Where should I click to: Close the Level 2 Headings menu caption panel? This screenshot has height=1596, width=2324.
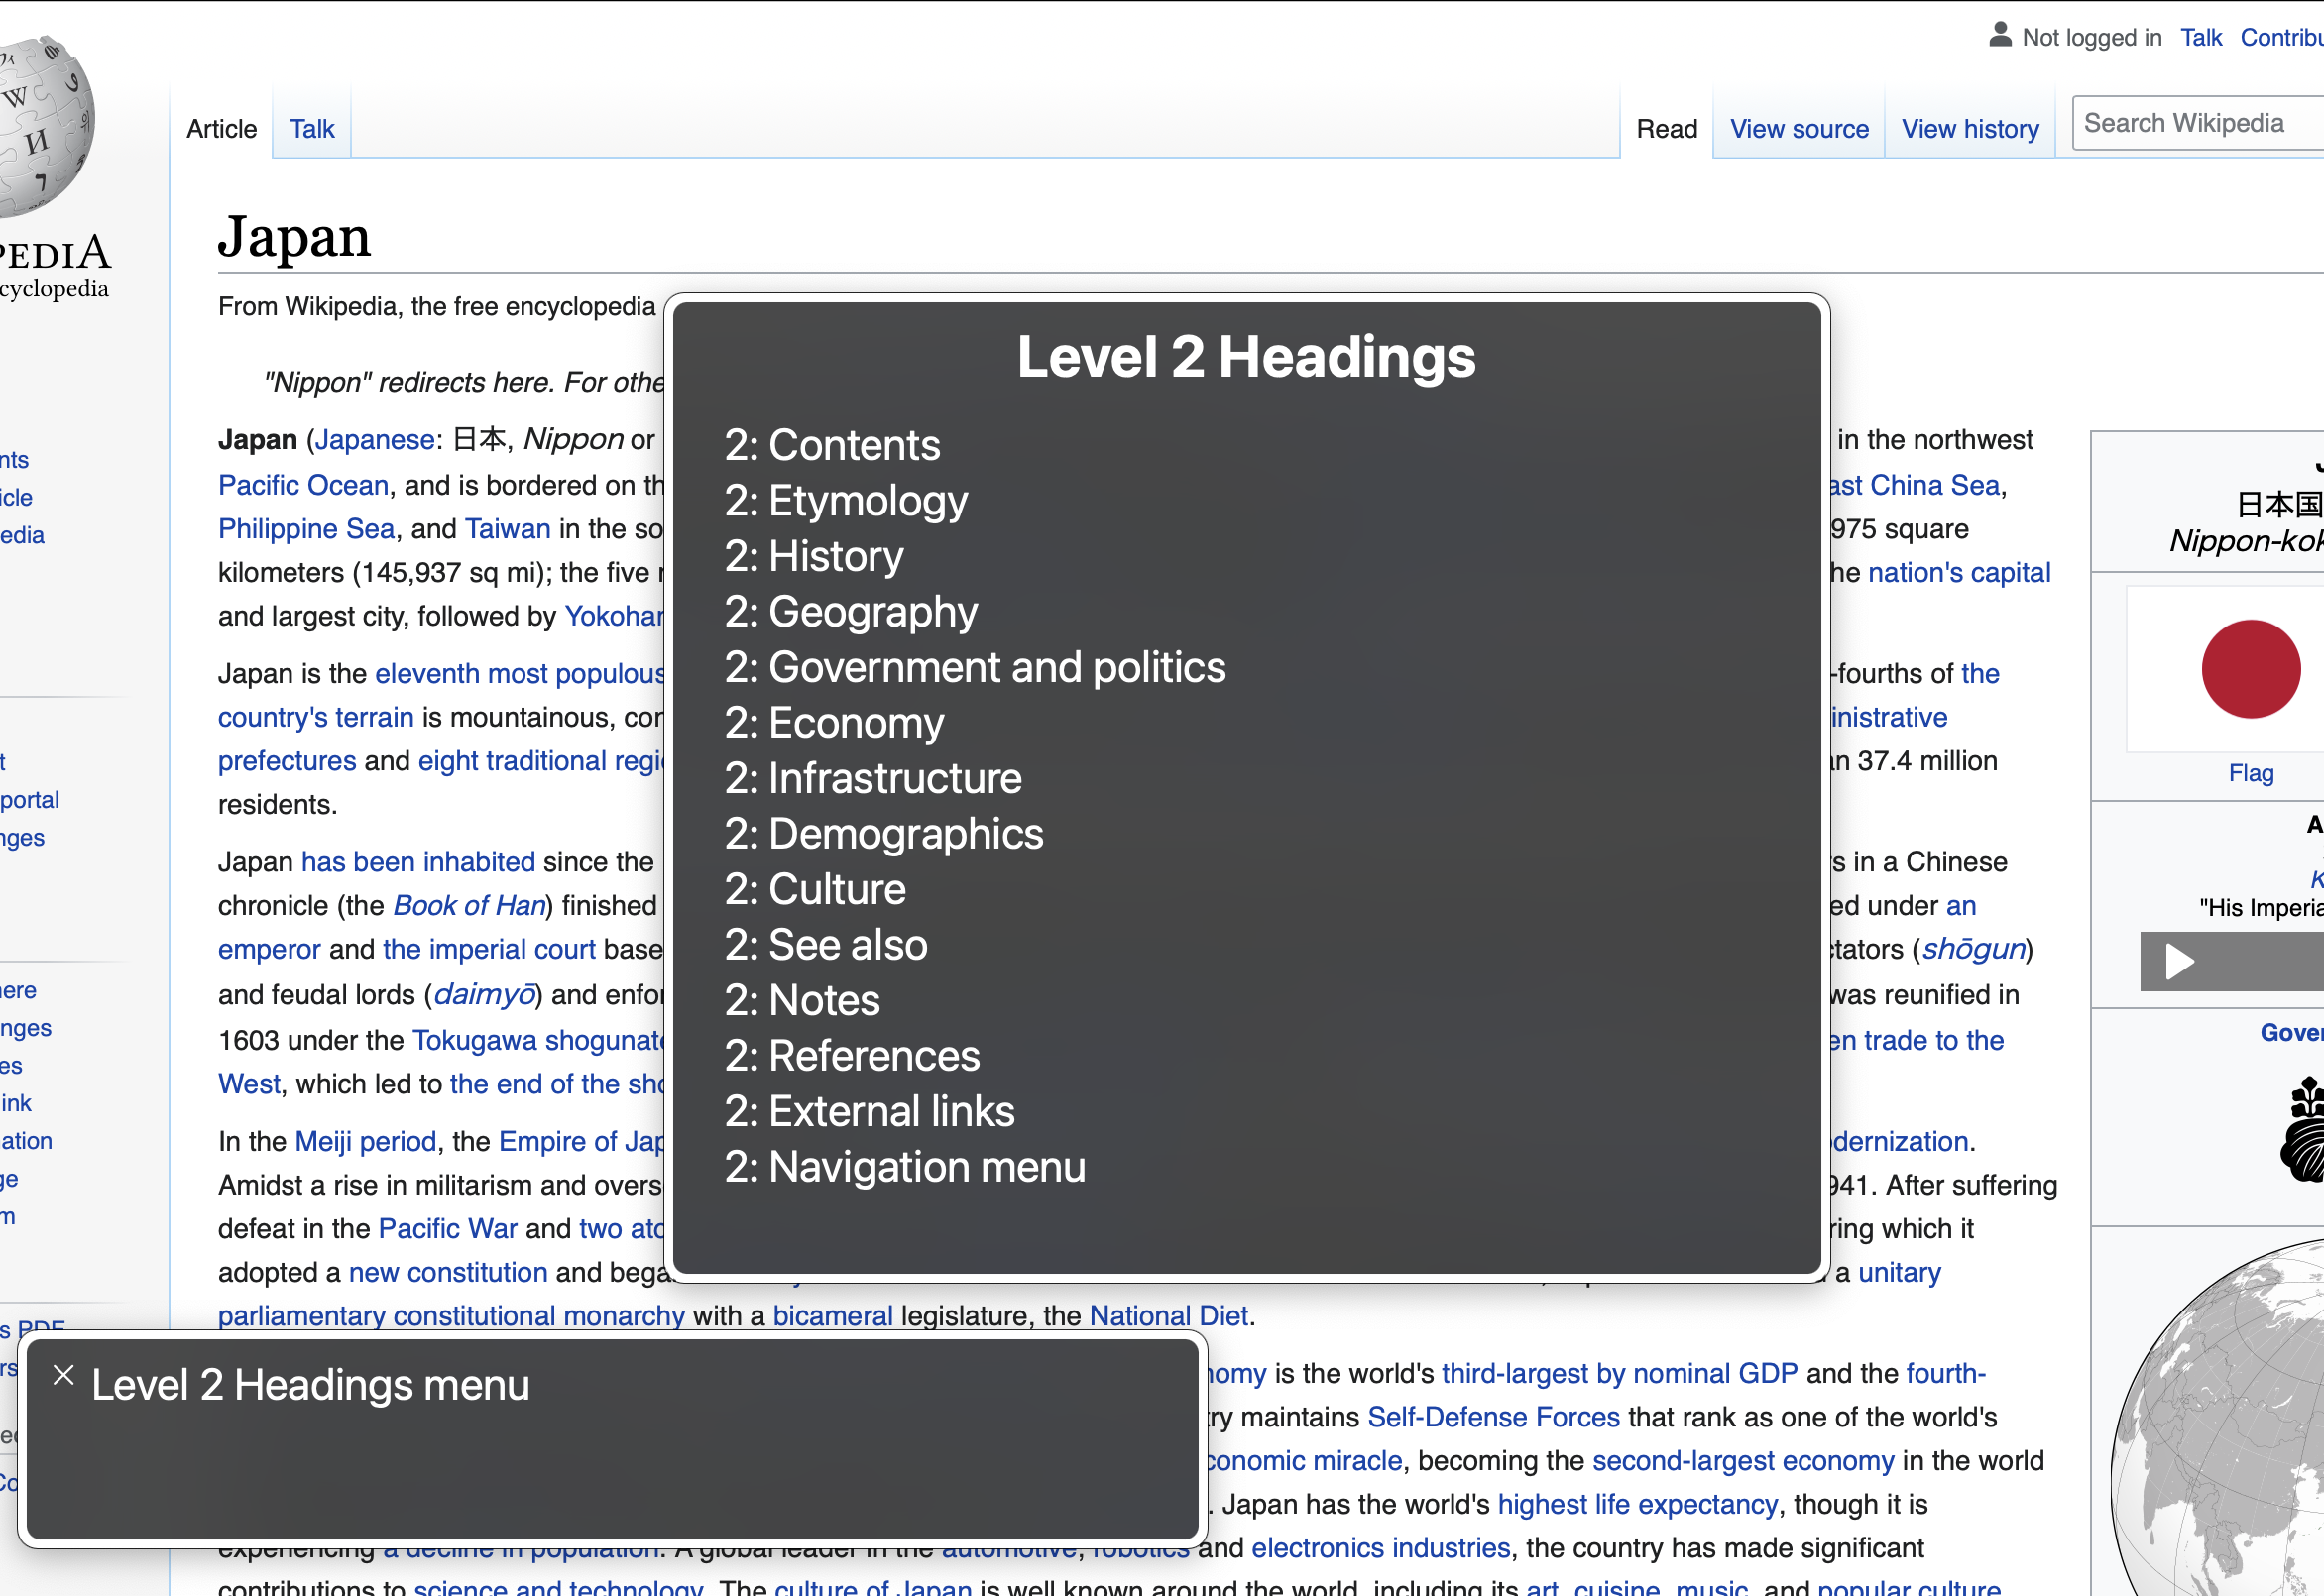click(64, 1375)
